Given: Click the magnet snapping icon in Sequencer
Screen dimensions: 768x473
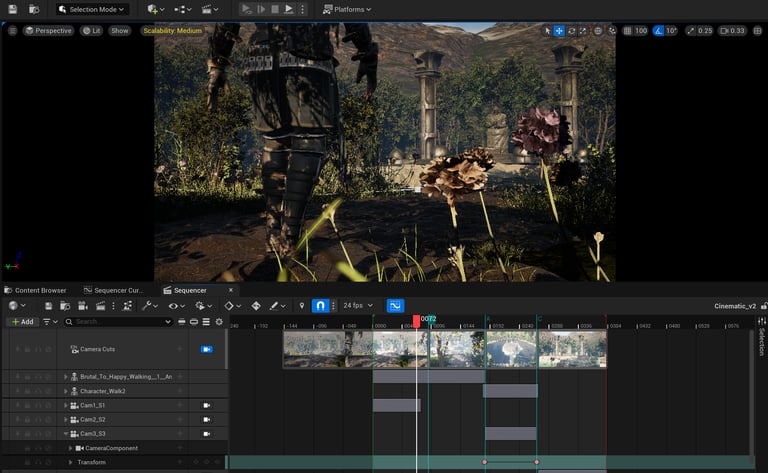Looking at the screenshot, I should pos(320,305).
